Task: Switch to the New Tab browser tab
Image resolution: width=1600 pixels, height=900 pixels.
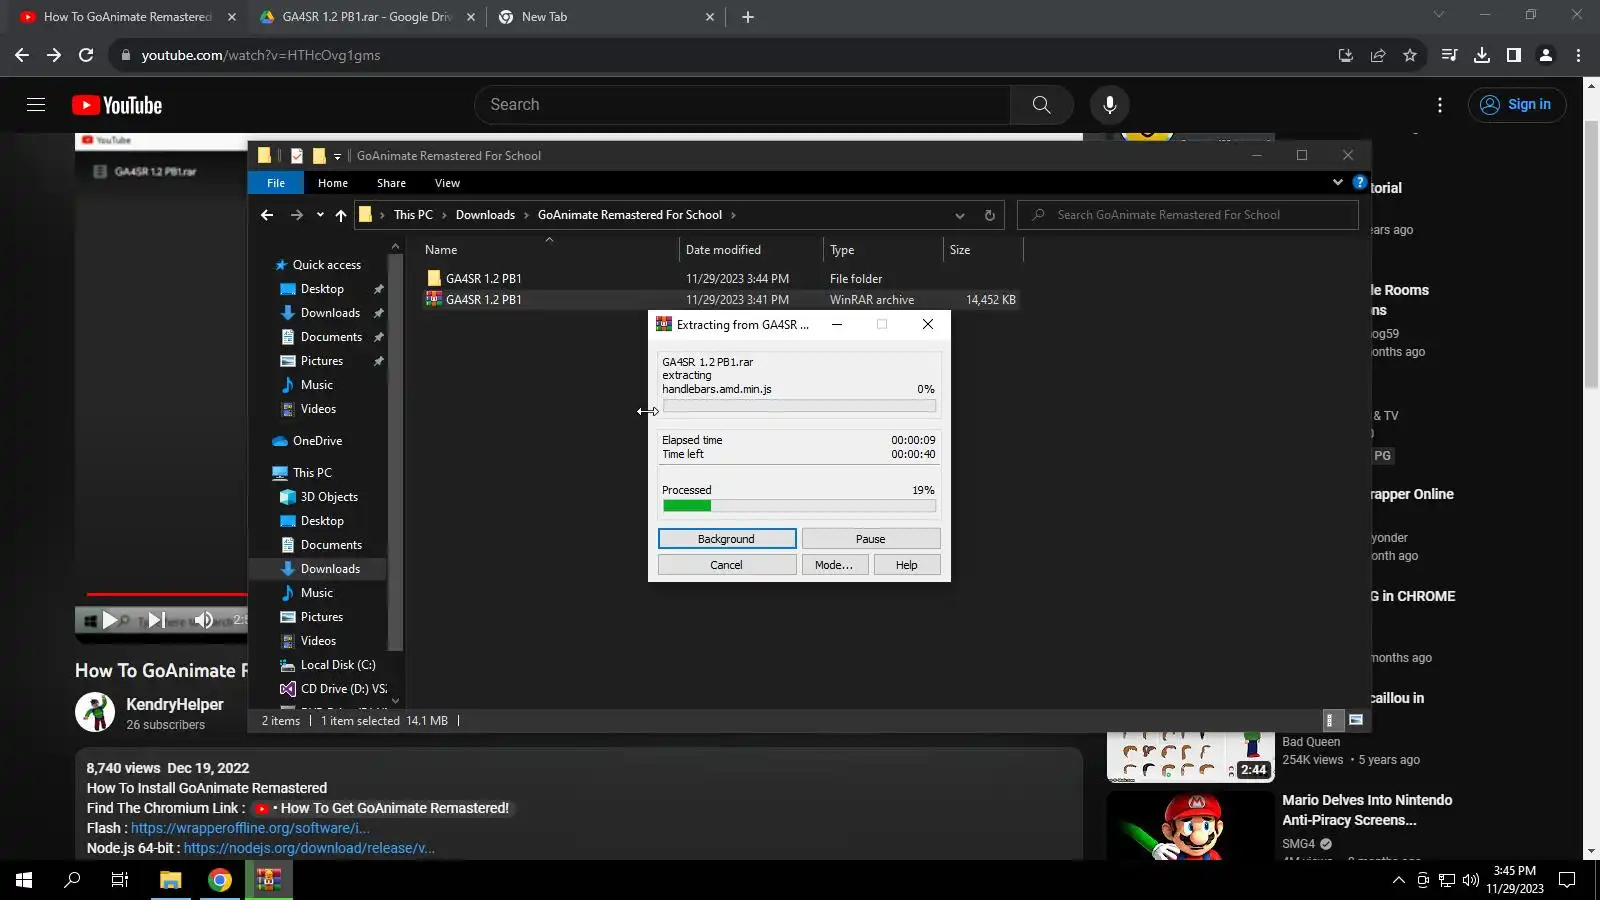Action: click(606, 17)
